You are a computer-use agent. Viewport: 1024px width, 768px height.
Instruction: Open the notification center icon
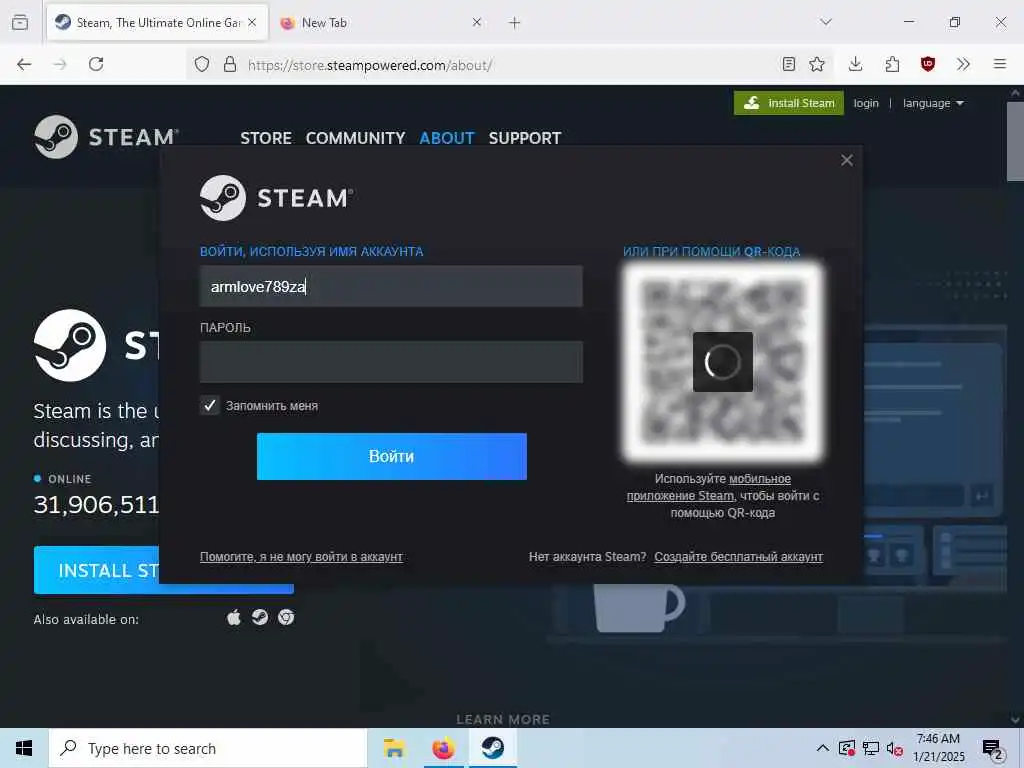tap(993, 750)
